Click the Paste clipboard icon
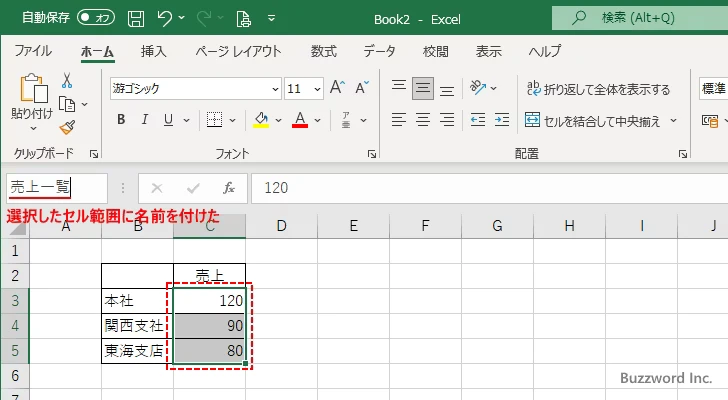This screenshot has width=728, height=400. pos(33,88)
